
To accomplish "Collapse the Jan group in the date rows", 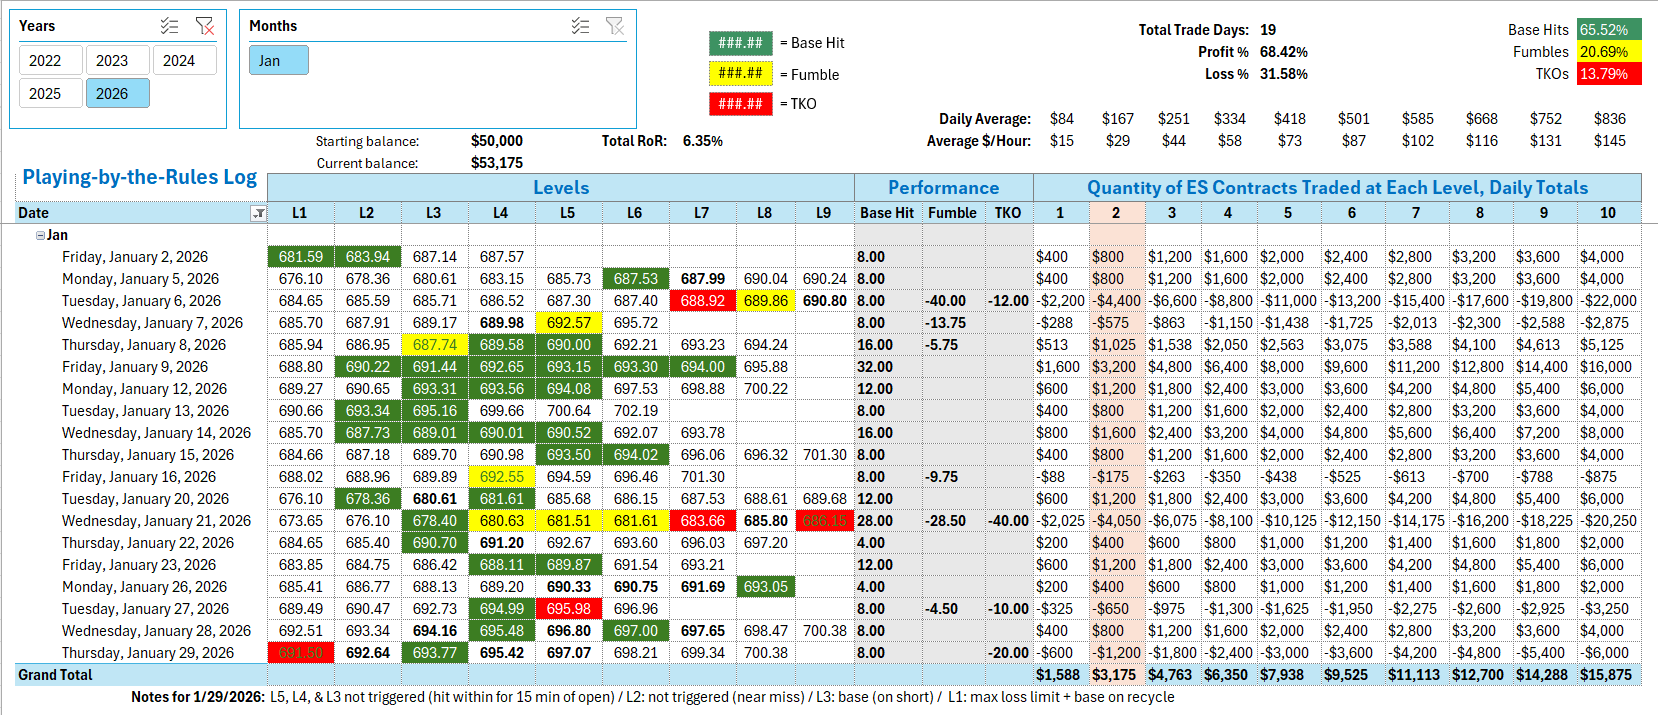I will point(40,236).
